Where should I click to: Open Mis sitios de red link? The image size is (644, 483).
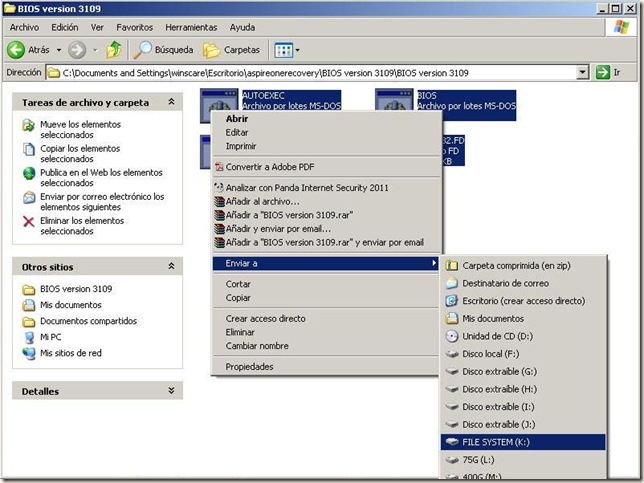click(71, 353)
